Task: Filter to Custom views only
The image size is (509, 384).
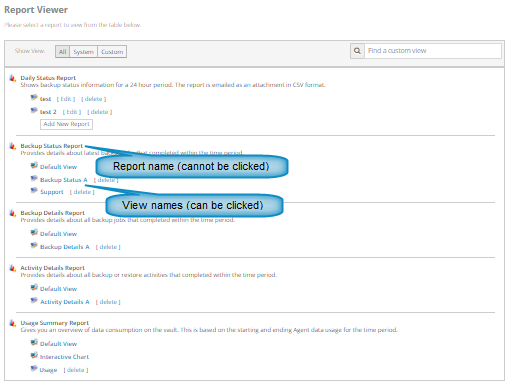Action: 112,52
